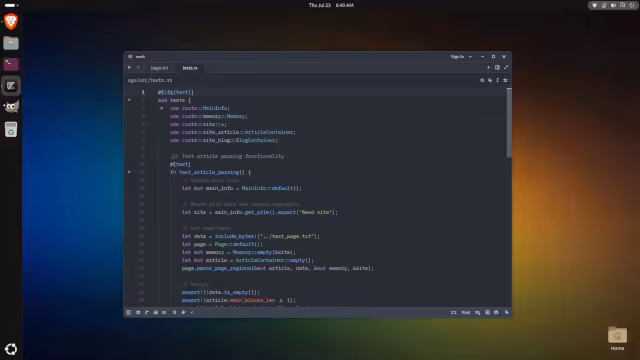The width and height of the screenshot is (640, 360).
Task: Click 'use crate::site_article::ArticleContainer;' line
Action: click(x=233, y=132)
